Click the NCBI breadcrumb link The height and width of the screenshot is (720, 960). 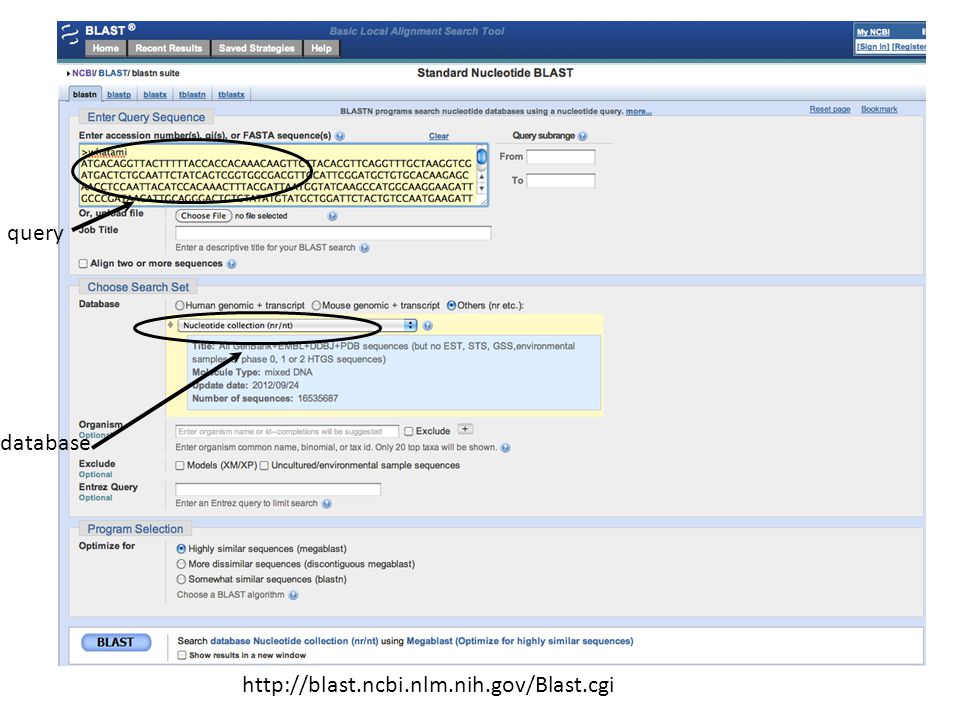click(x=83, y=73)
